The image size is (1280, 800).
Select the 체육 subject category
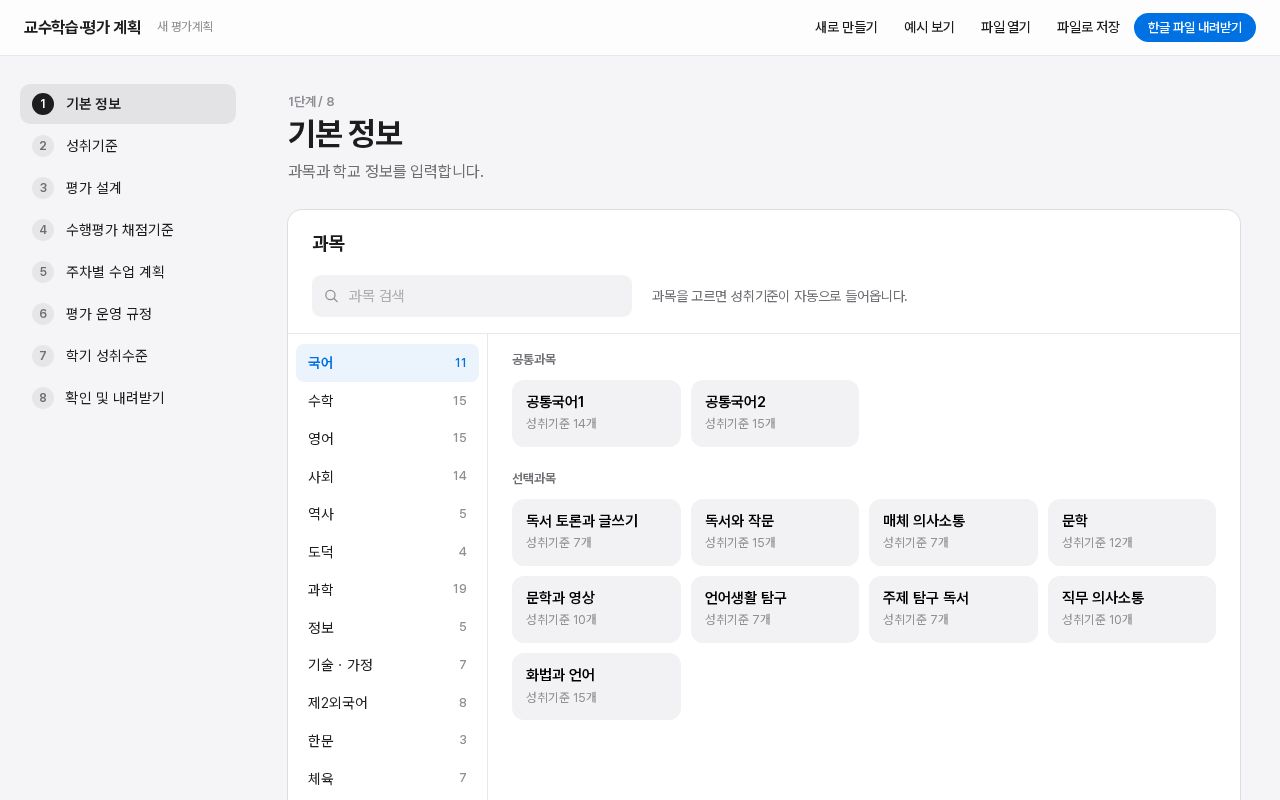point(387,778)
